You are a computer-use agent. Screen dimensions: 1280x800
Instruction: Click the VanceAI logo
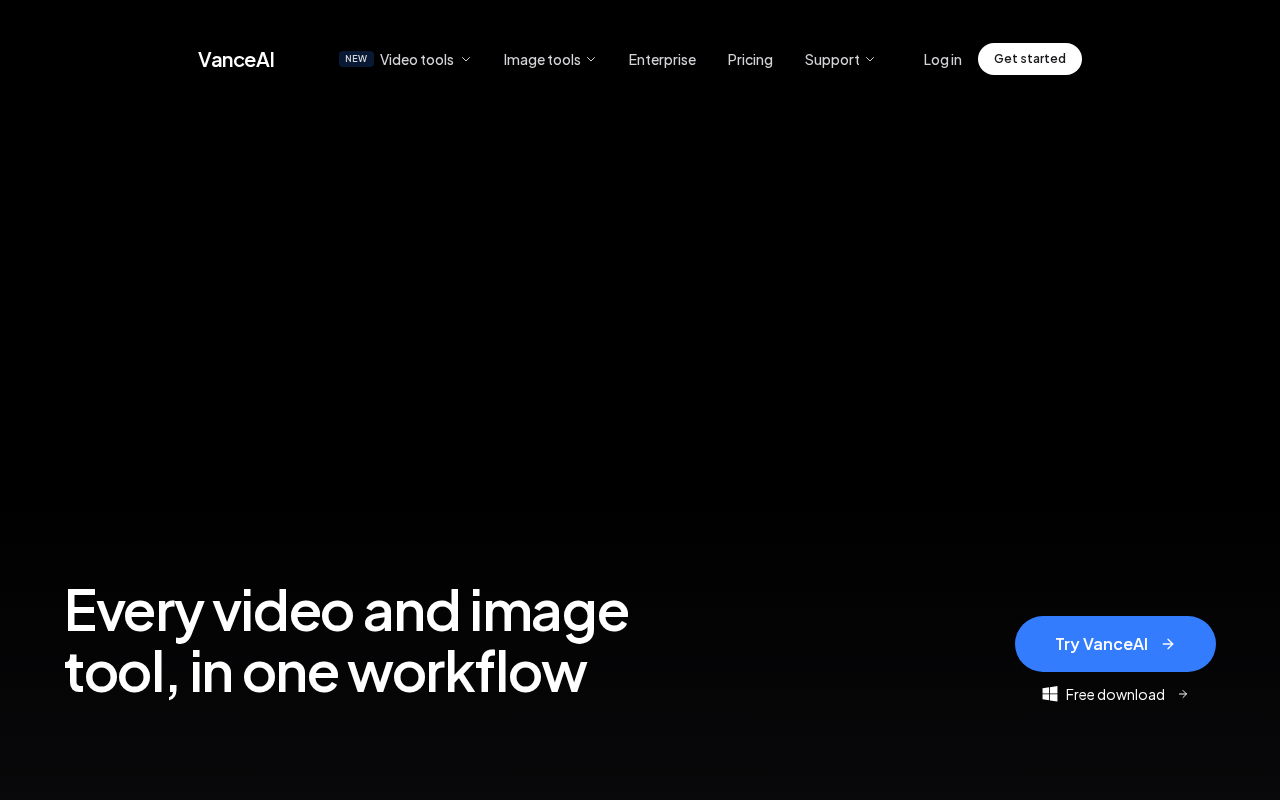tap(236, 59)
